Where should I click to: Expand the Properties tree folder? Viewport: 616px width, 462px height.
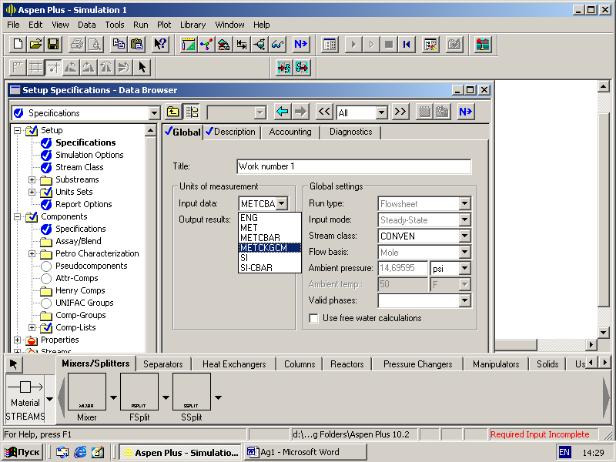[18, 340]
